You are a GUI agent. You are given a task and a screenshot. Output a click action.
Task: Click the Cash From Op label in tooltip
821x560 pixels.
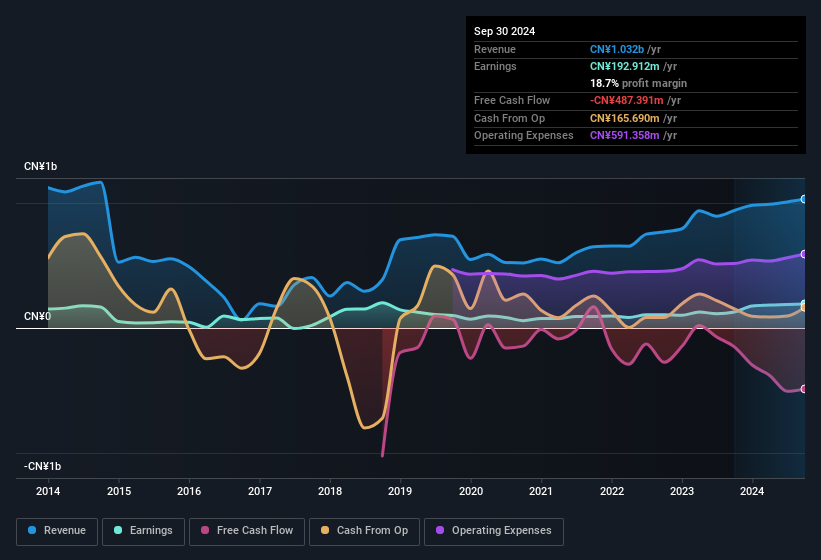509,118
